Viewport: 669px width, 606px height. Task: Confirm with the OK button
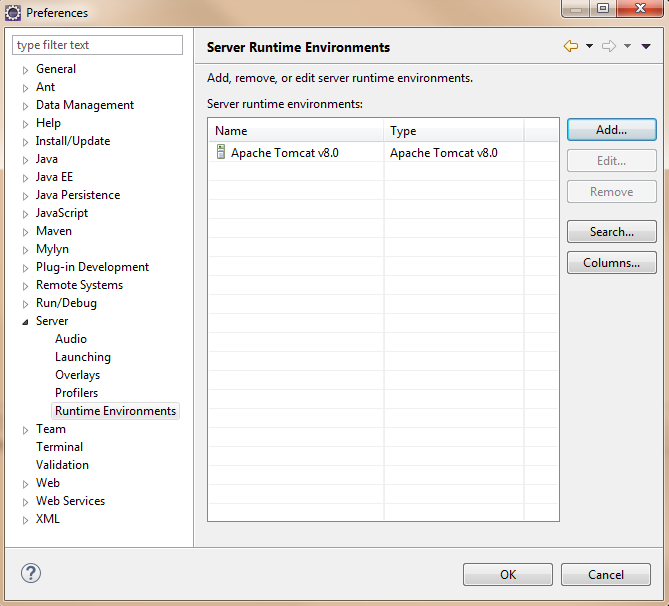(x=508, y=574)
